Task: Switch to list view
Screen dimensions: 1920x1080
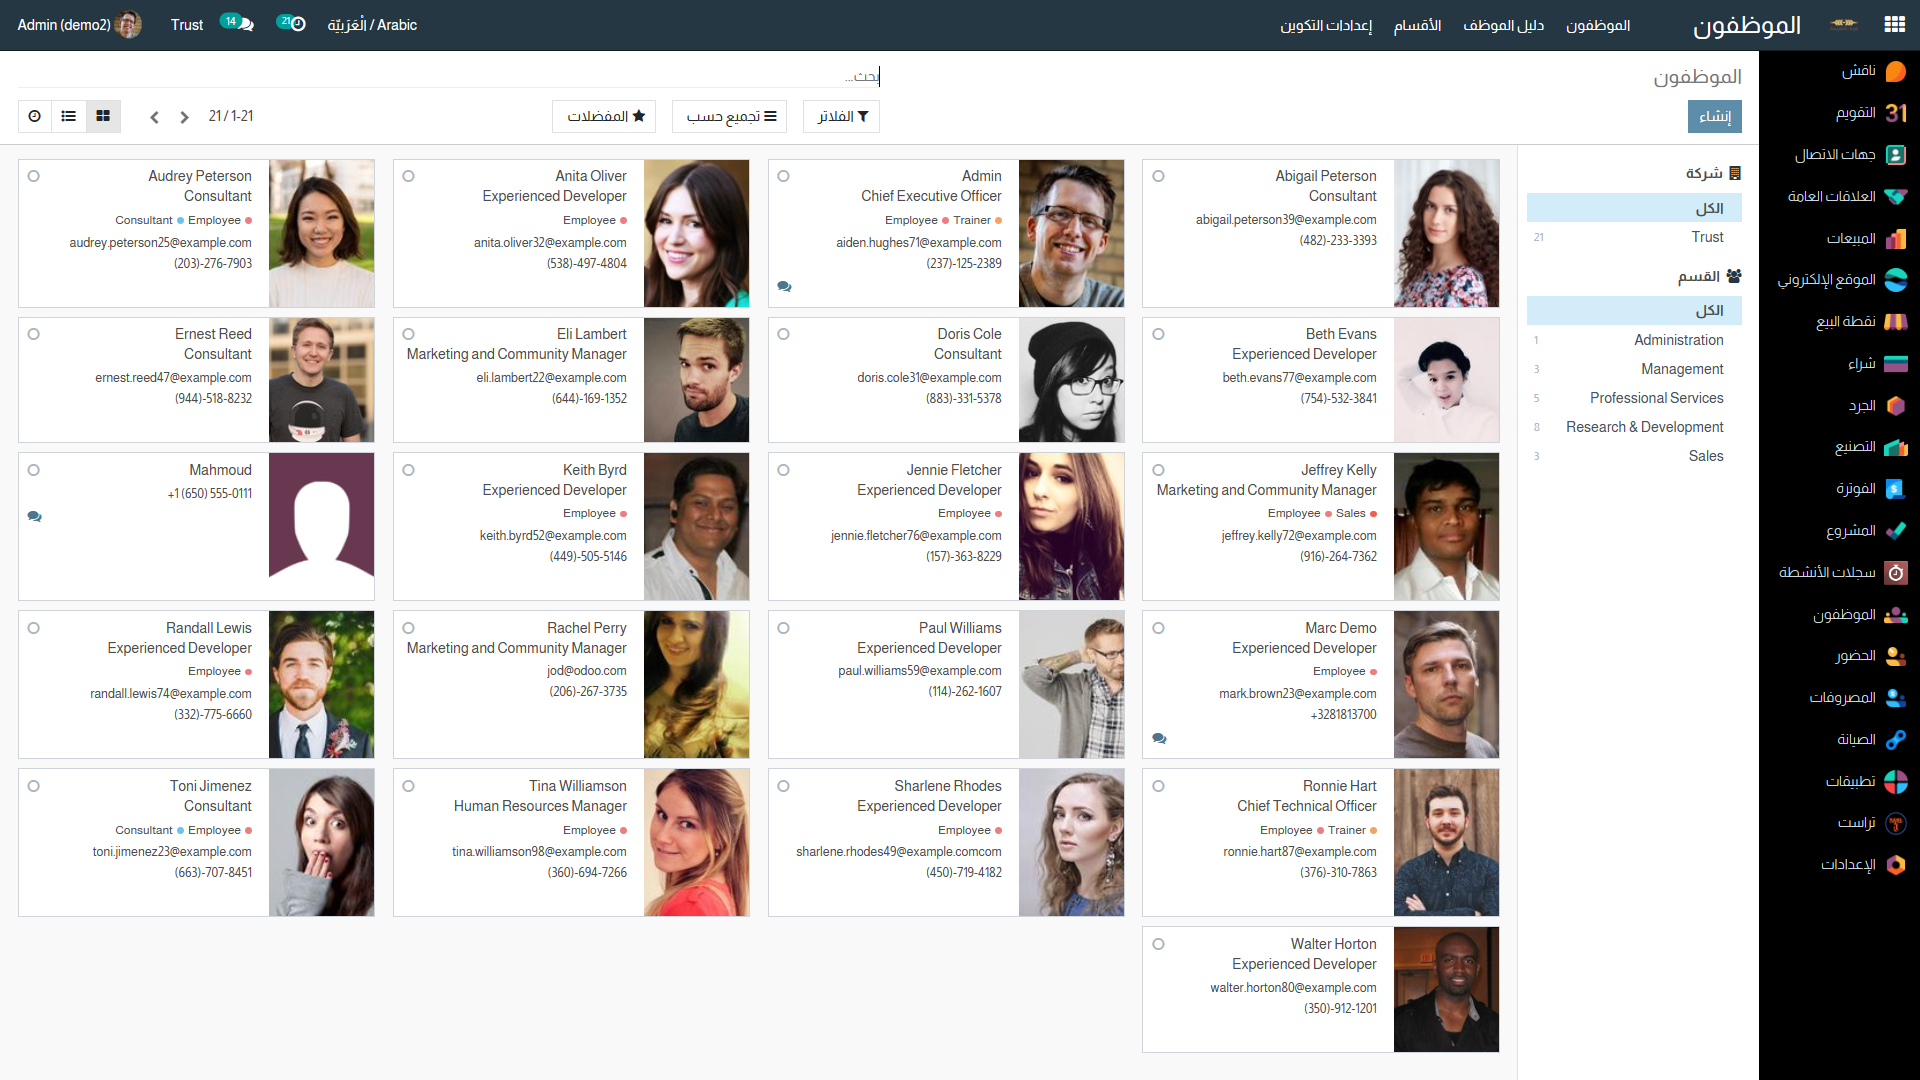Action: [x=69, y=116]
